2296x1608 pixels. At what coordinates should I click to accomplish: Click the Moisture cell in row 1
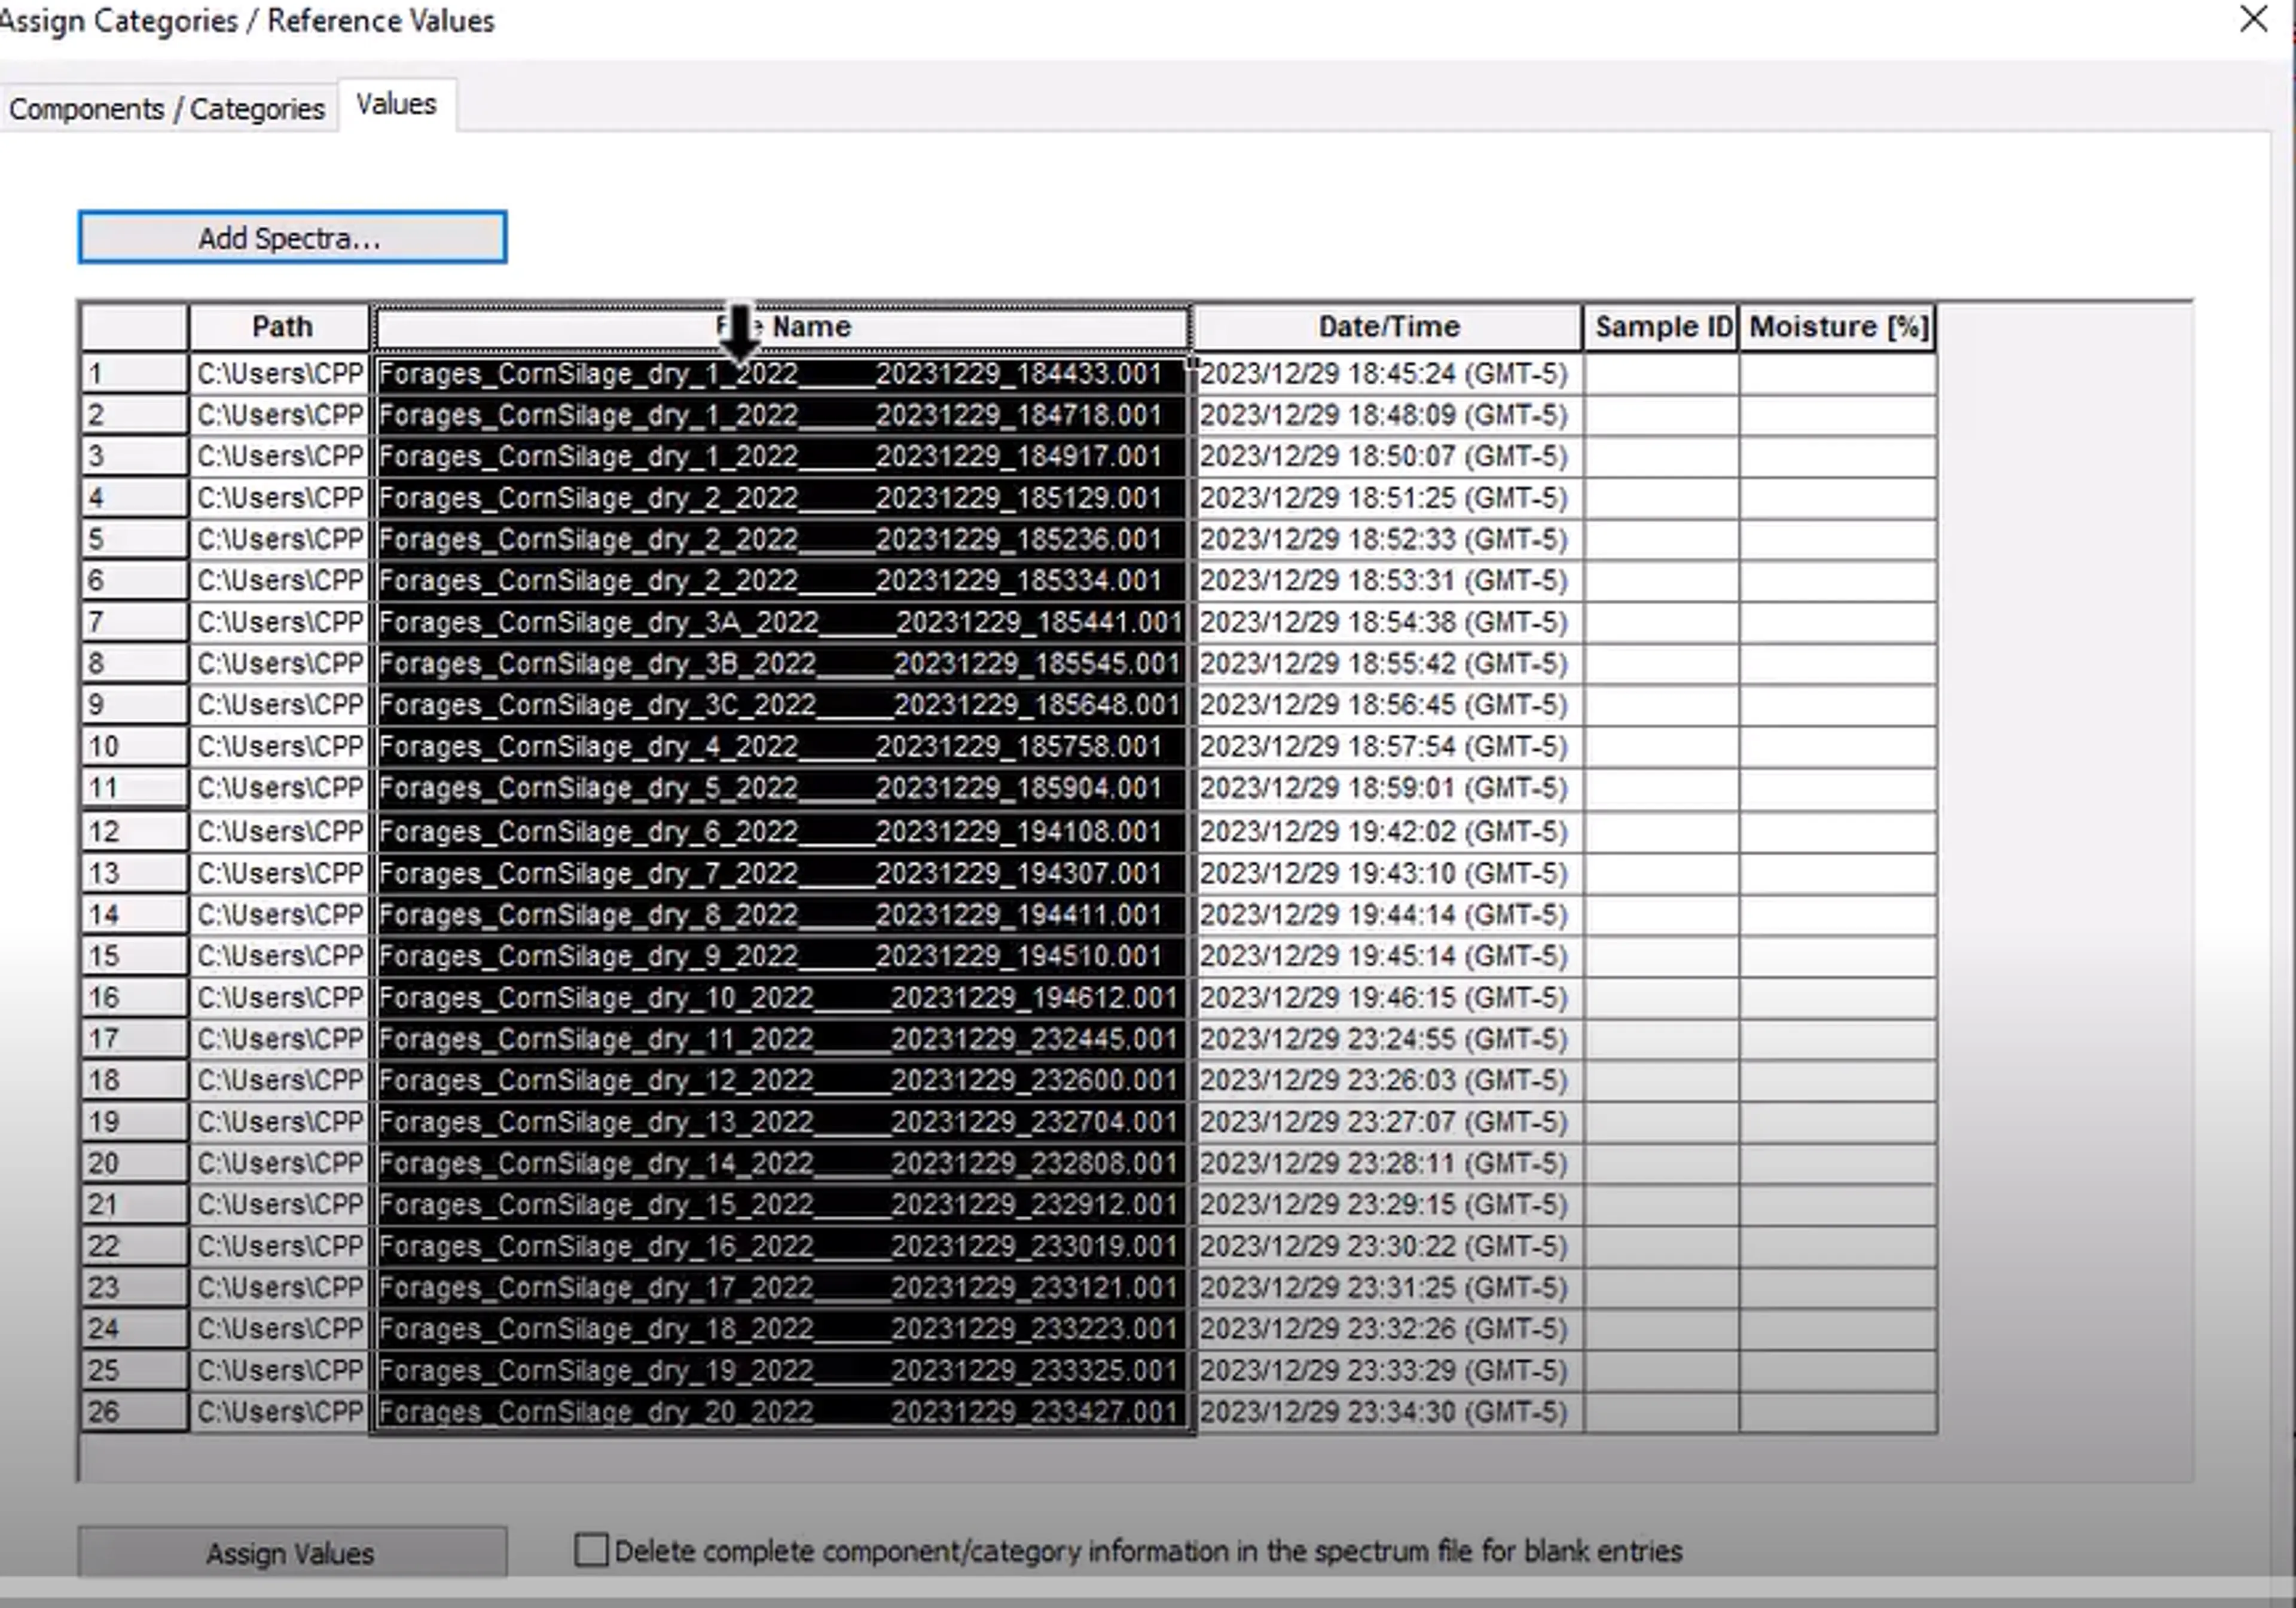tap(1838, 374)
